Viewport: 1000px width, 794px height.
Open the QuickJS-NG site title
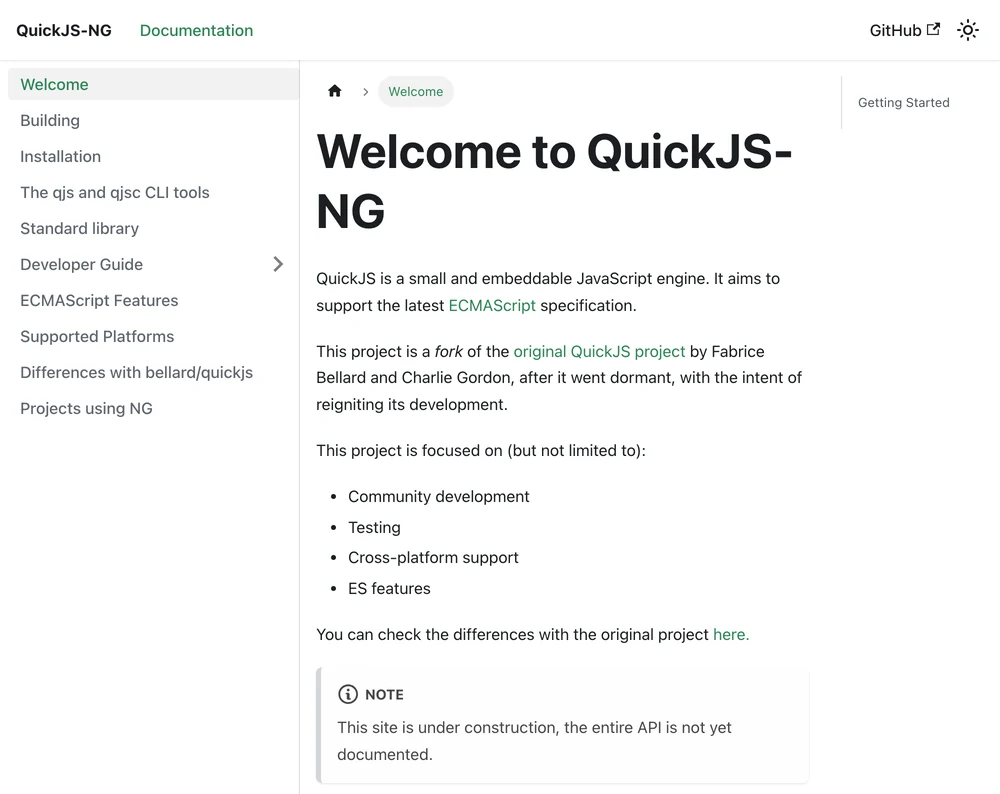coord(64,31)
